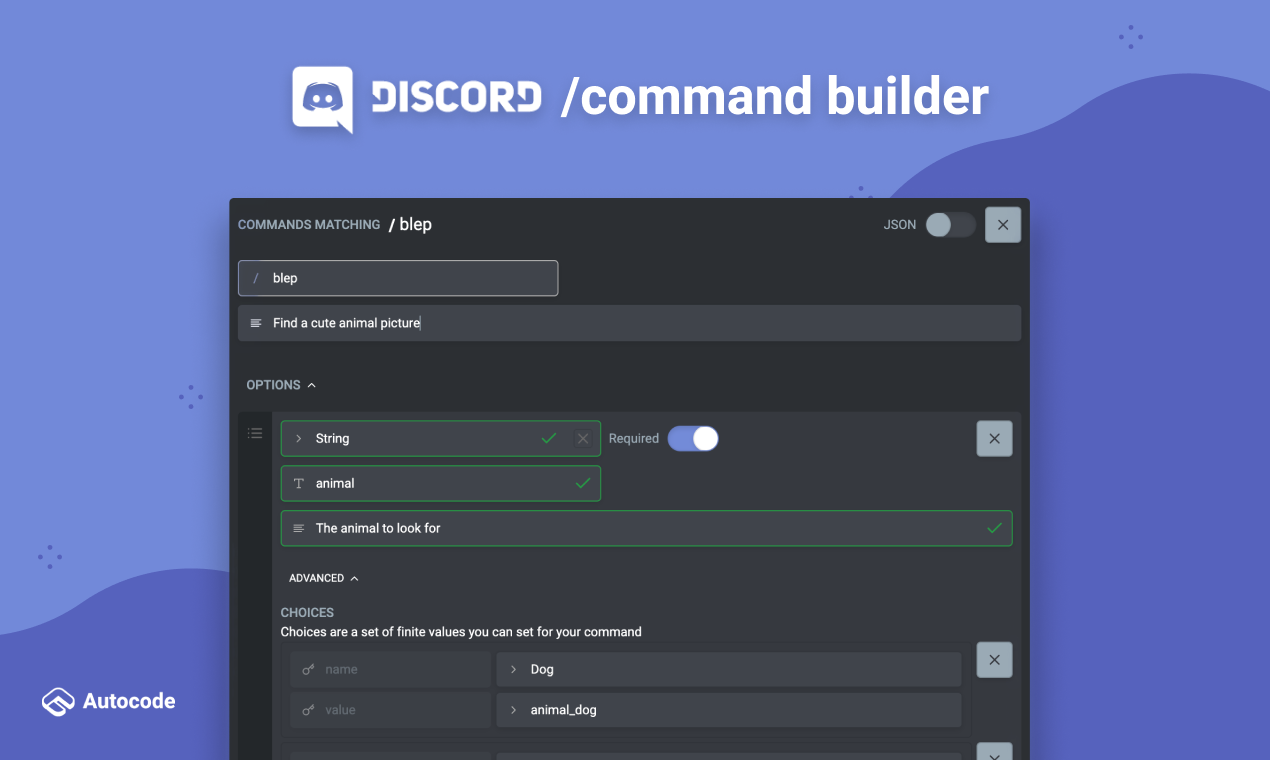The height and width of the screenshot is (760, 1270).
Task: Delete the Dog choice
Action: tap(994, 660)
